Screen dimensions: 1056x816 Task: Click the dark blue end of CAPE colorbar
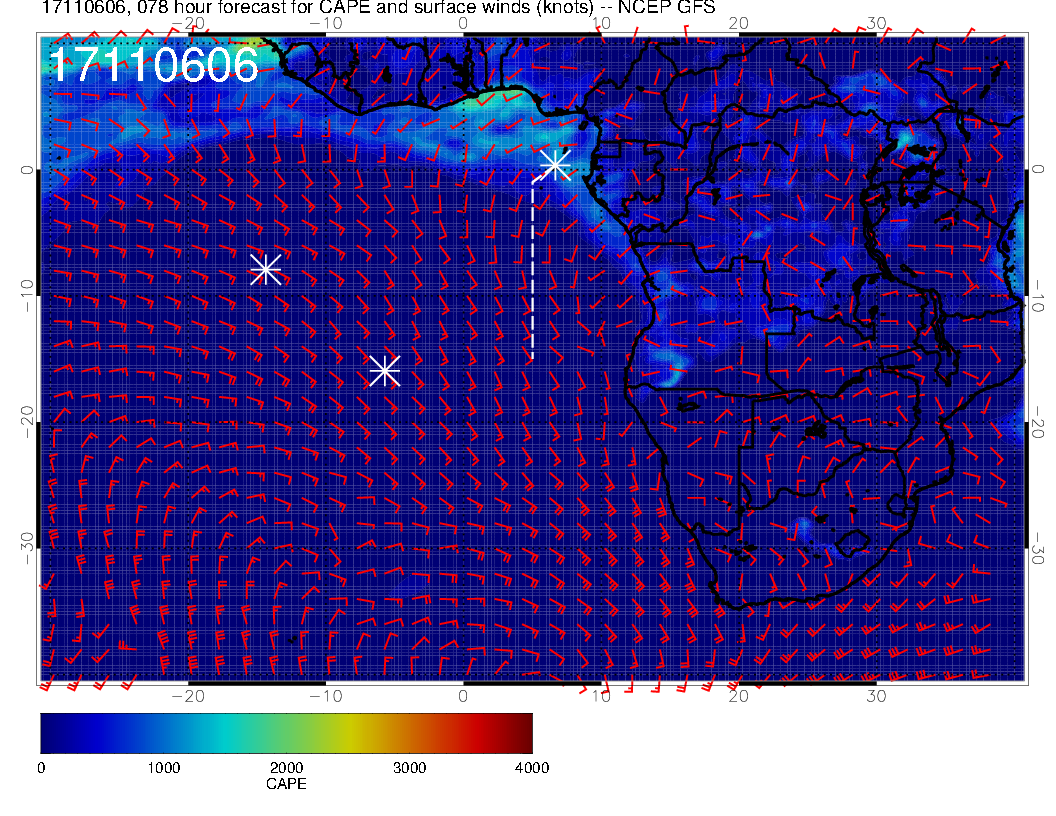pos(51,733)
